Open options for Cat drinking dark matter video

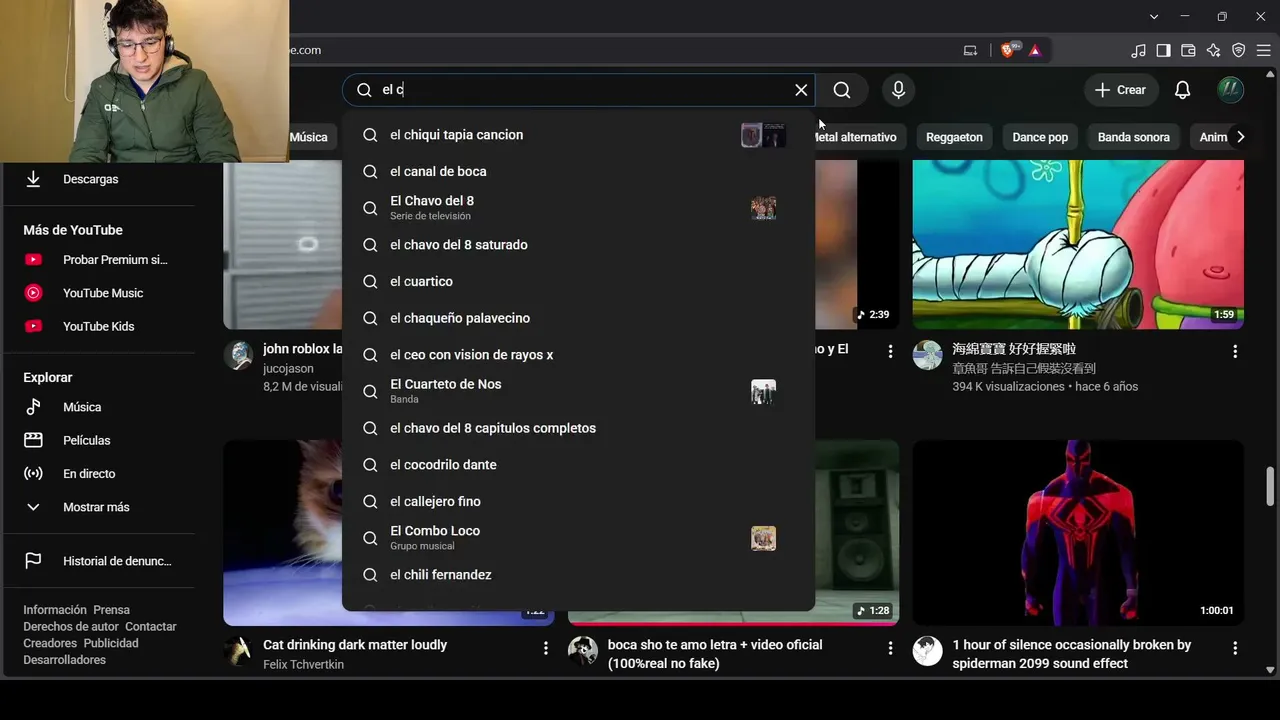(545, 648)
